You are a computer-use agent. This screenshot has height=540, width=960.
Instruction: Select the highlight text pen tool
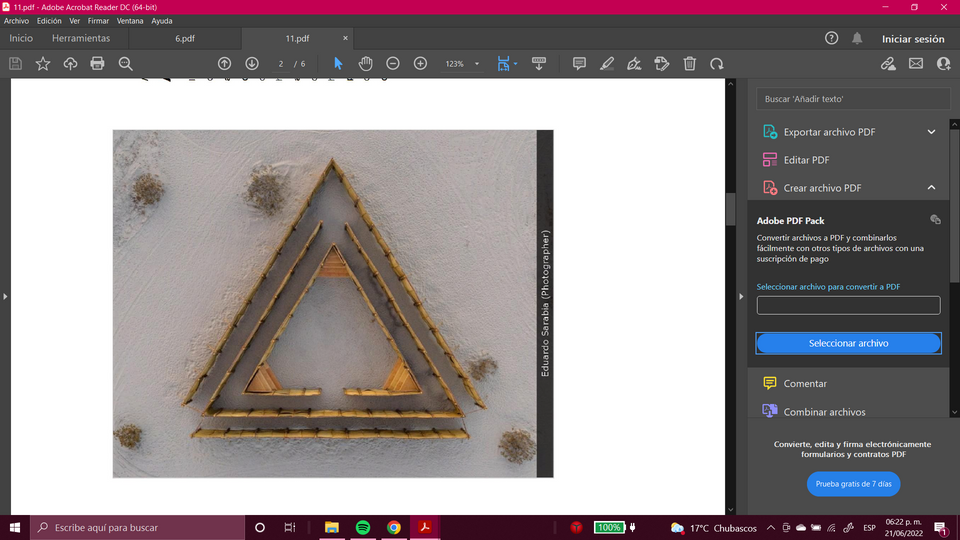point(606,63)
